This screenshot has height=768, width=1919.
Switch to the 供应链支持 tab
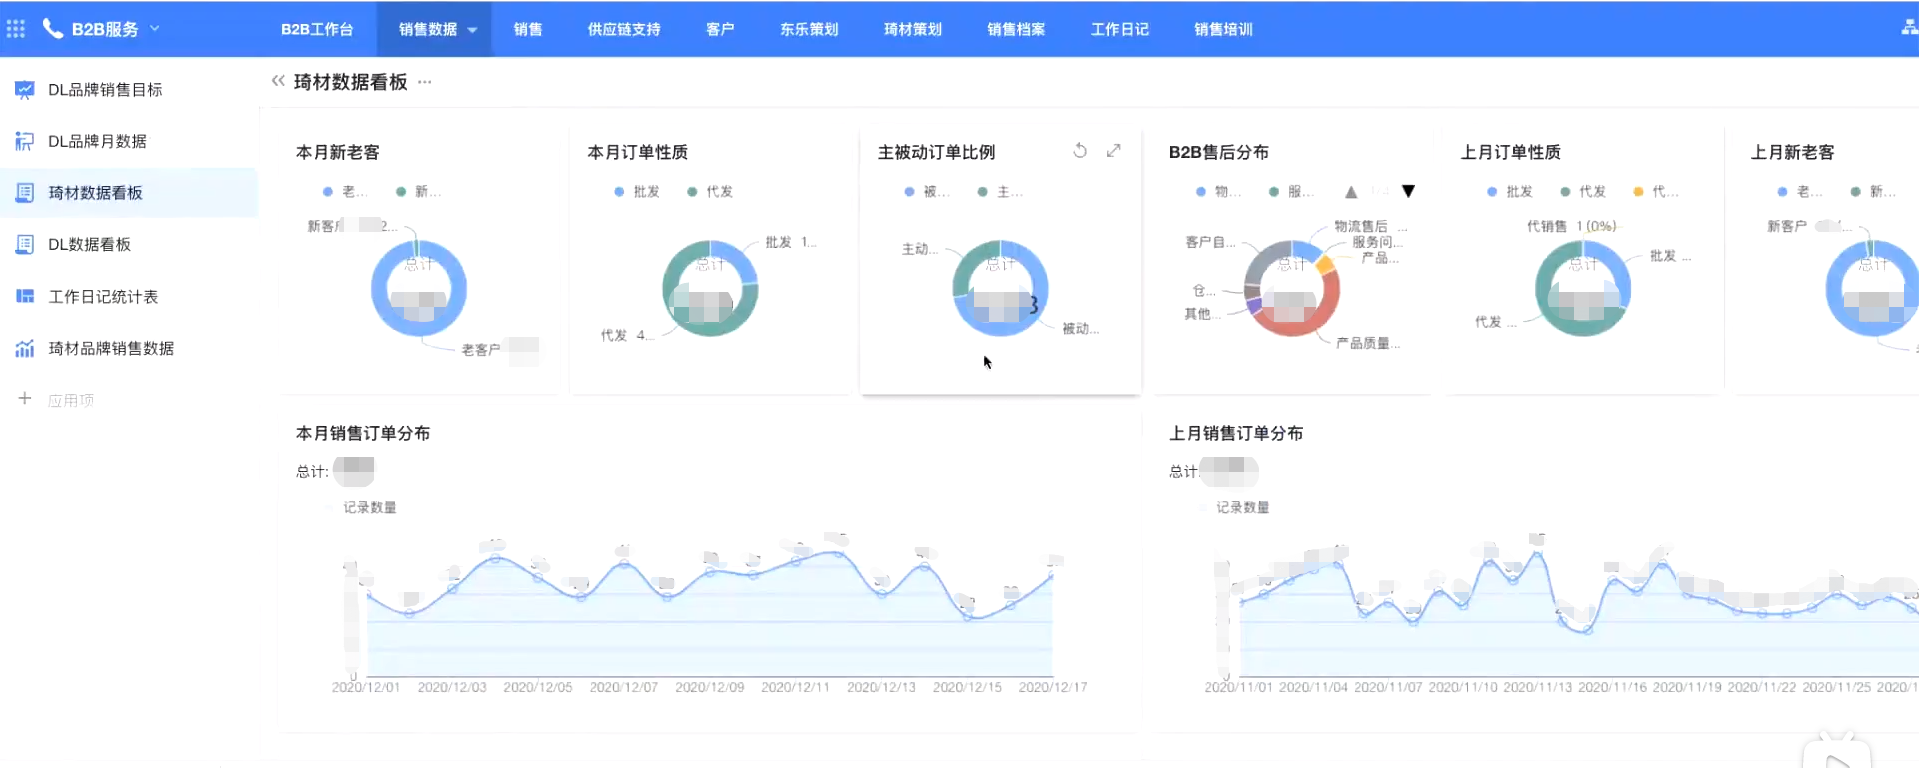[624, 29]
